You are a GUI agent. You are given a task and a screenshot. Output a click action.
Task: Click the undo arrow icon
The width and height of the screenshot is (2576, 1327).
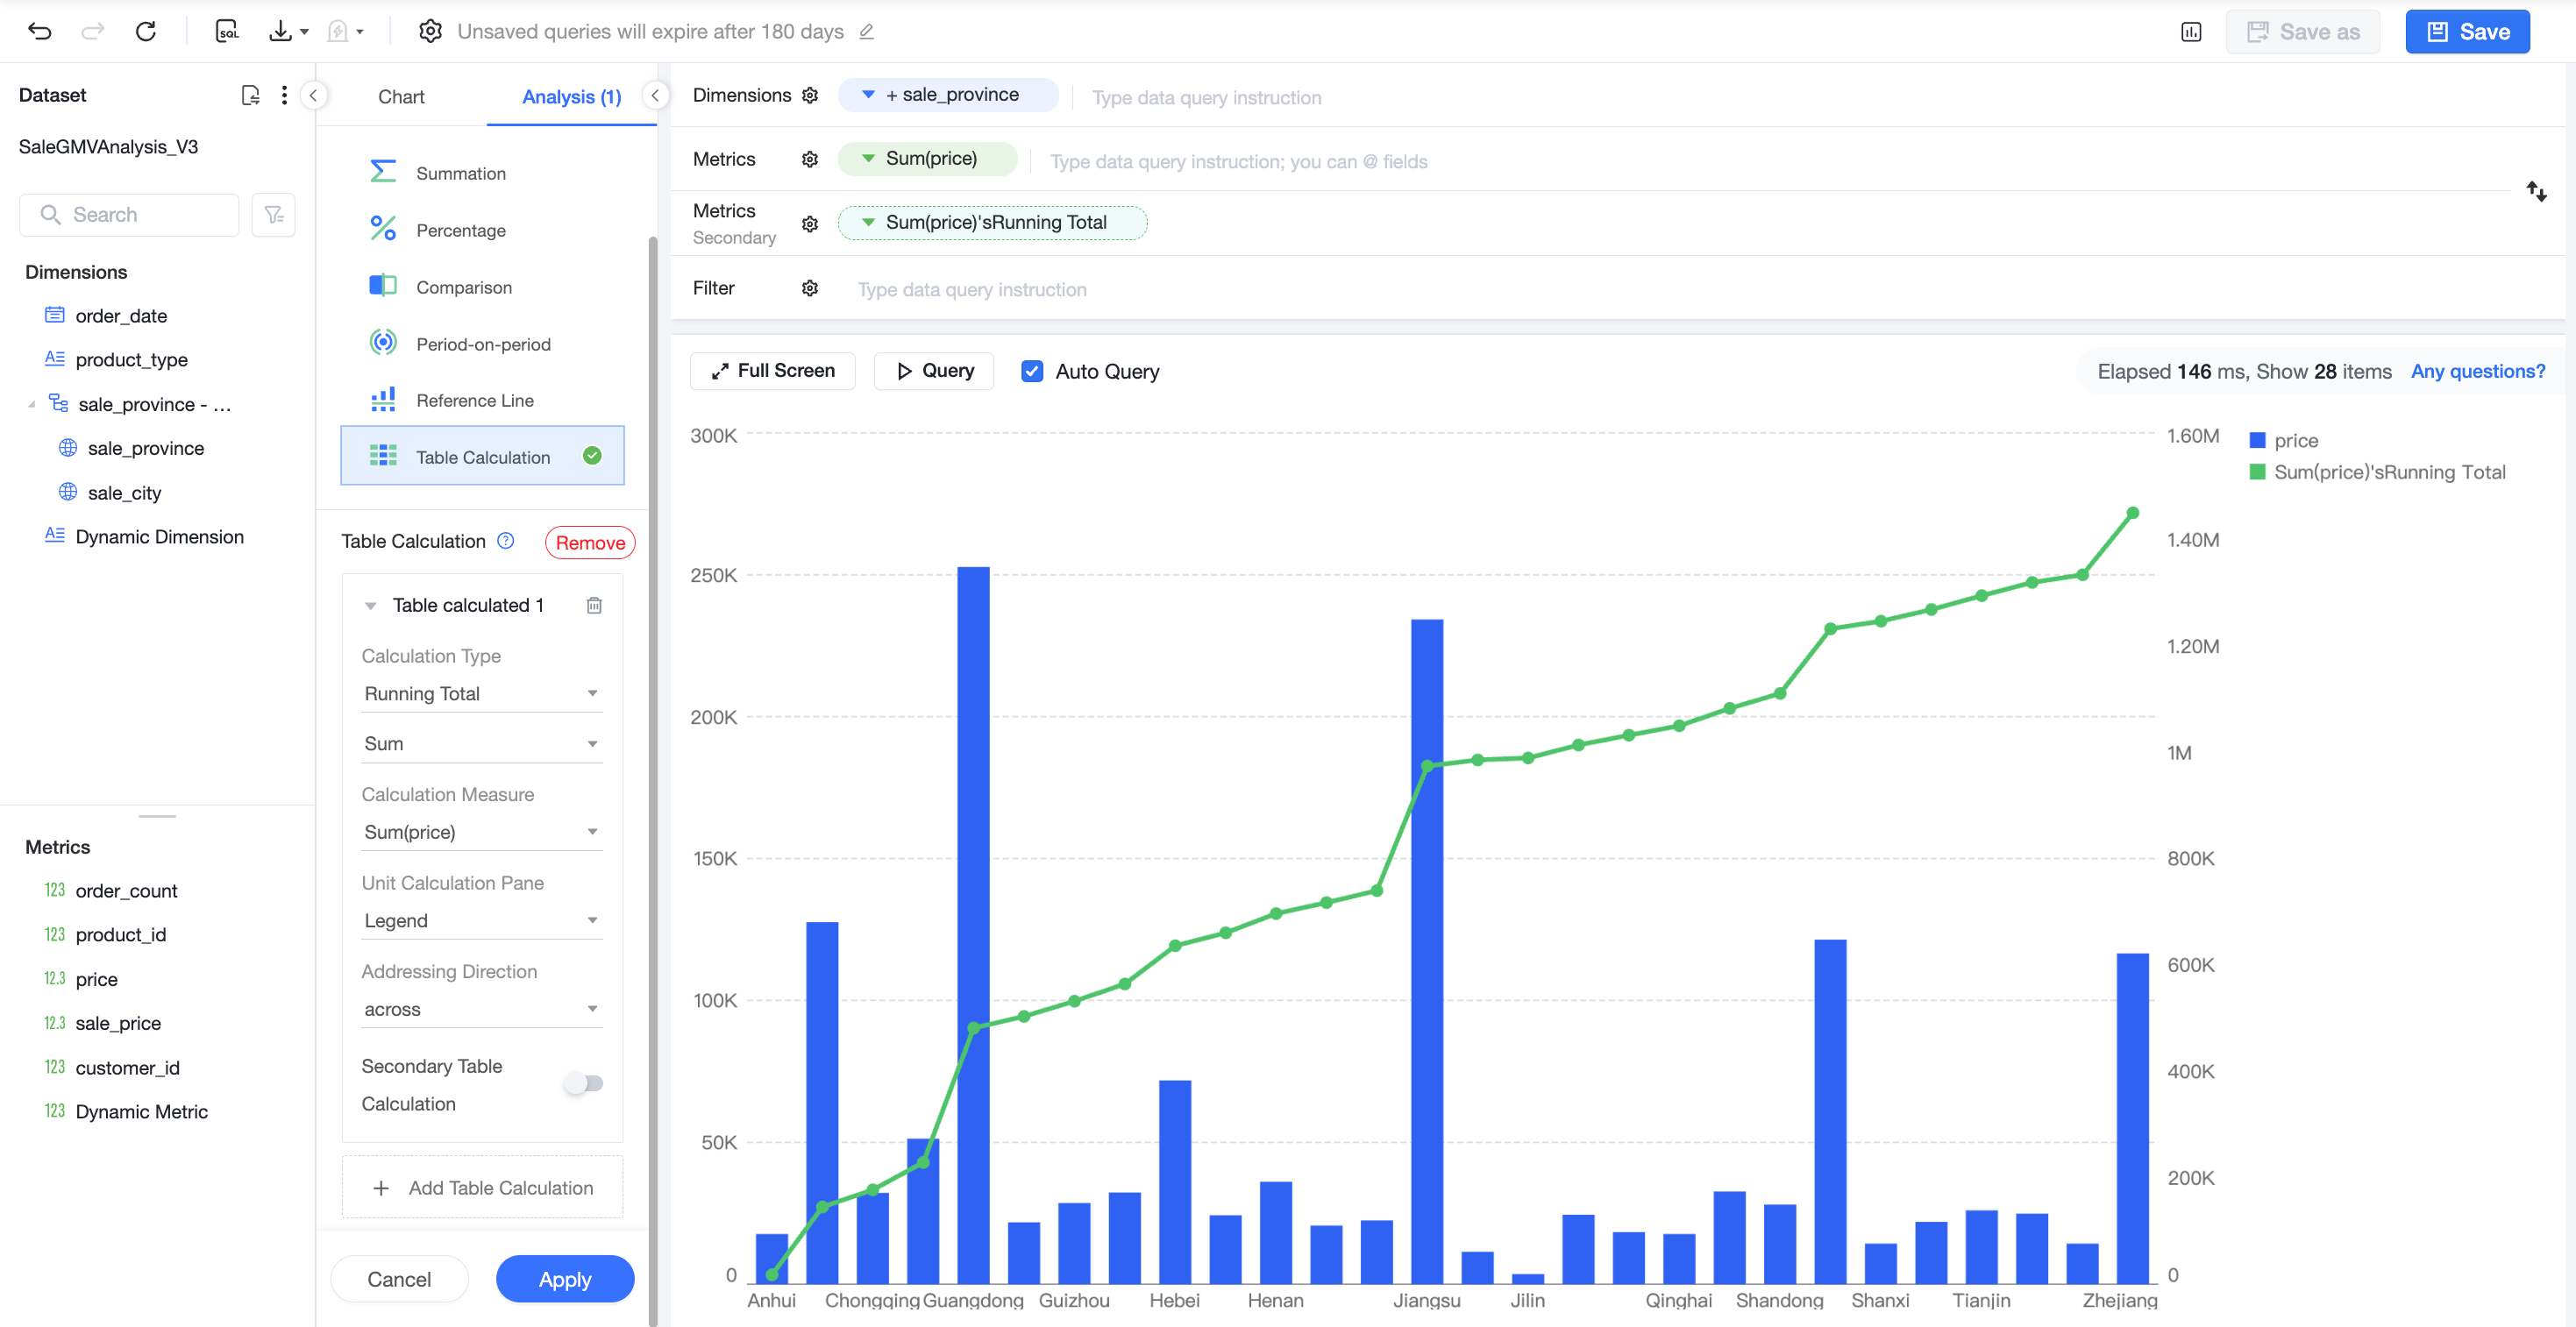click(40, 31)
